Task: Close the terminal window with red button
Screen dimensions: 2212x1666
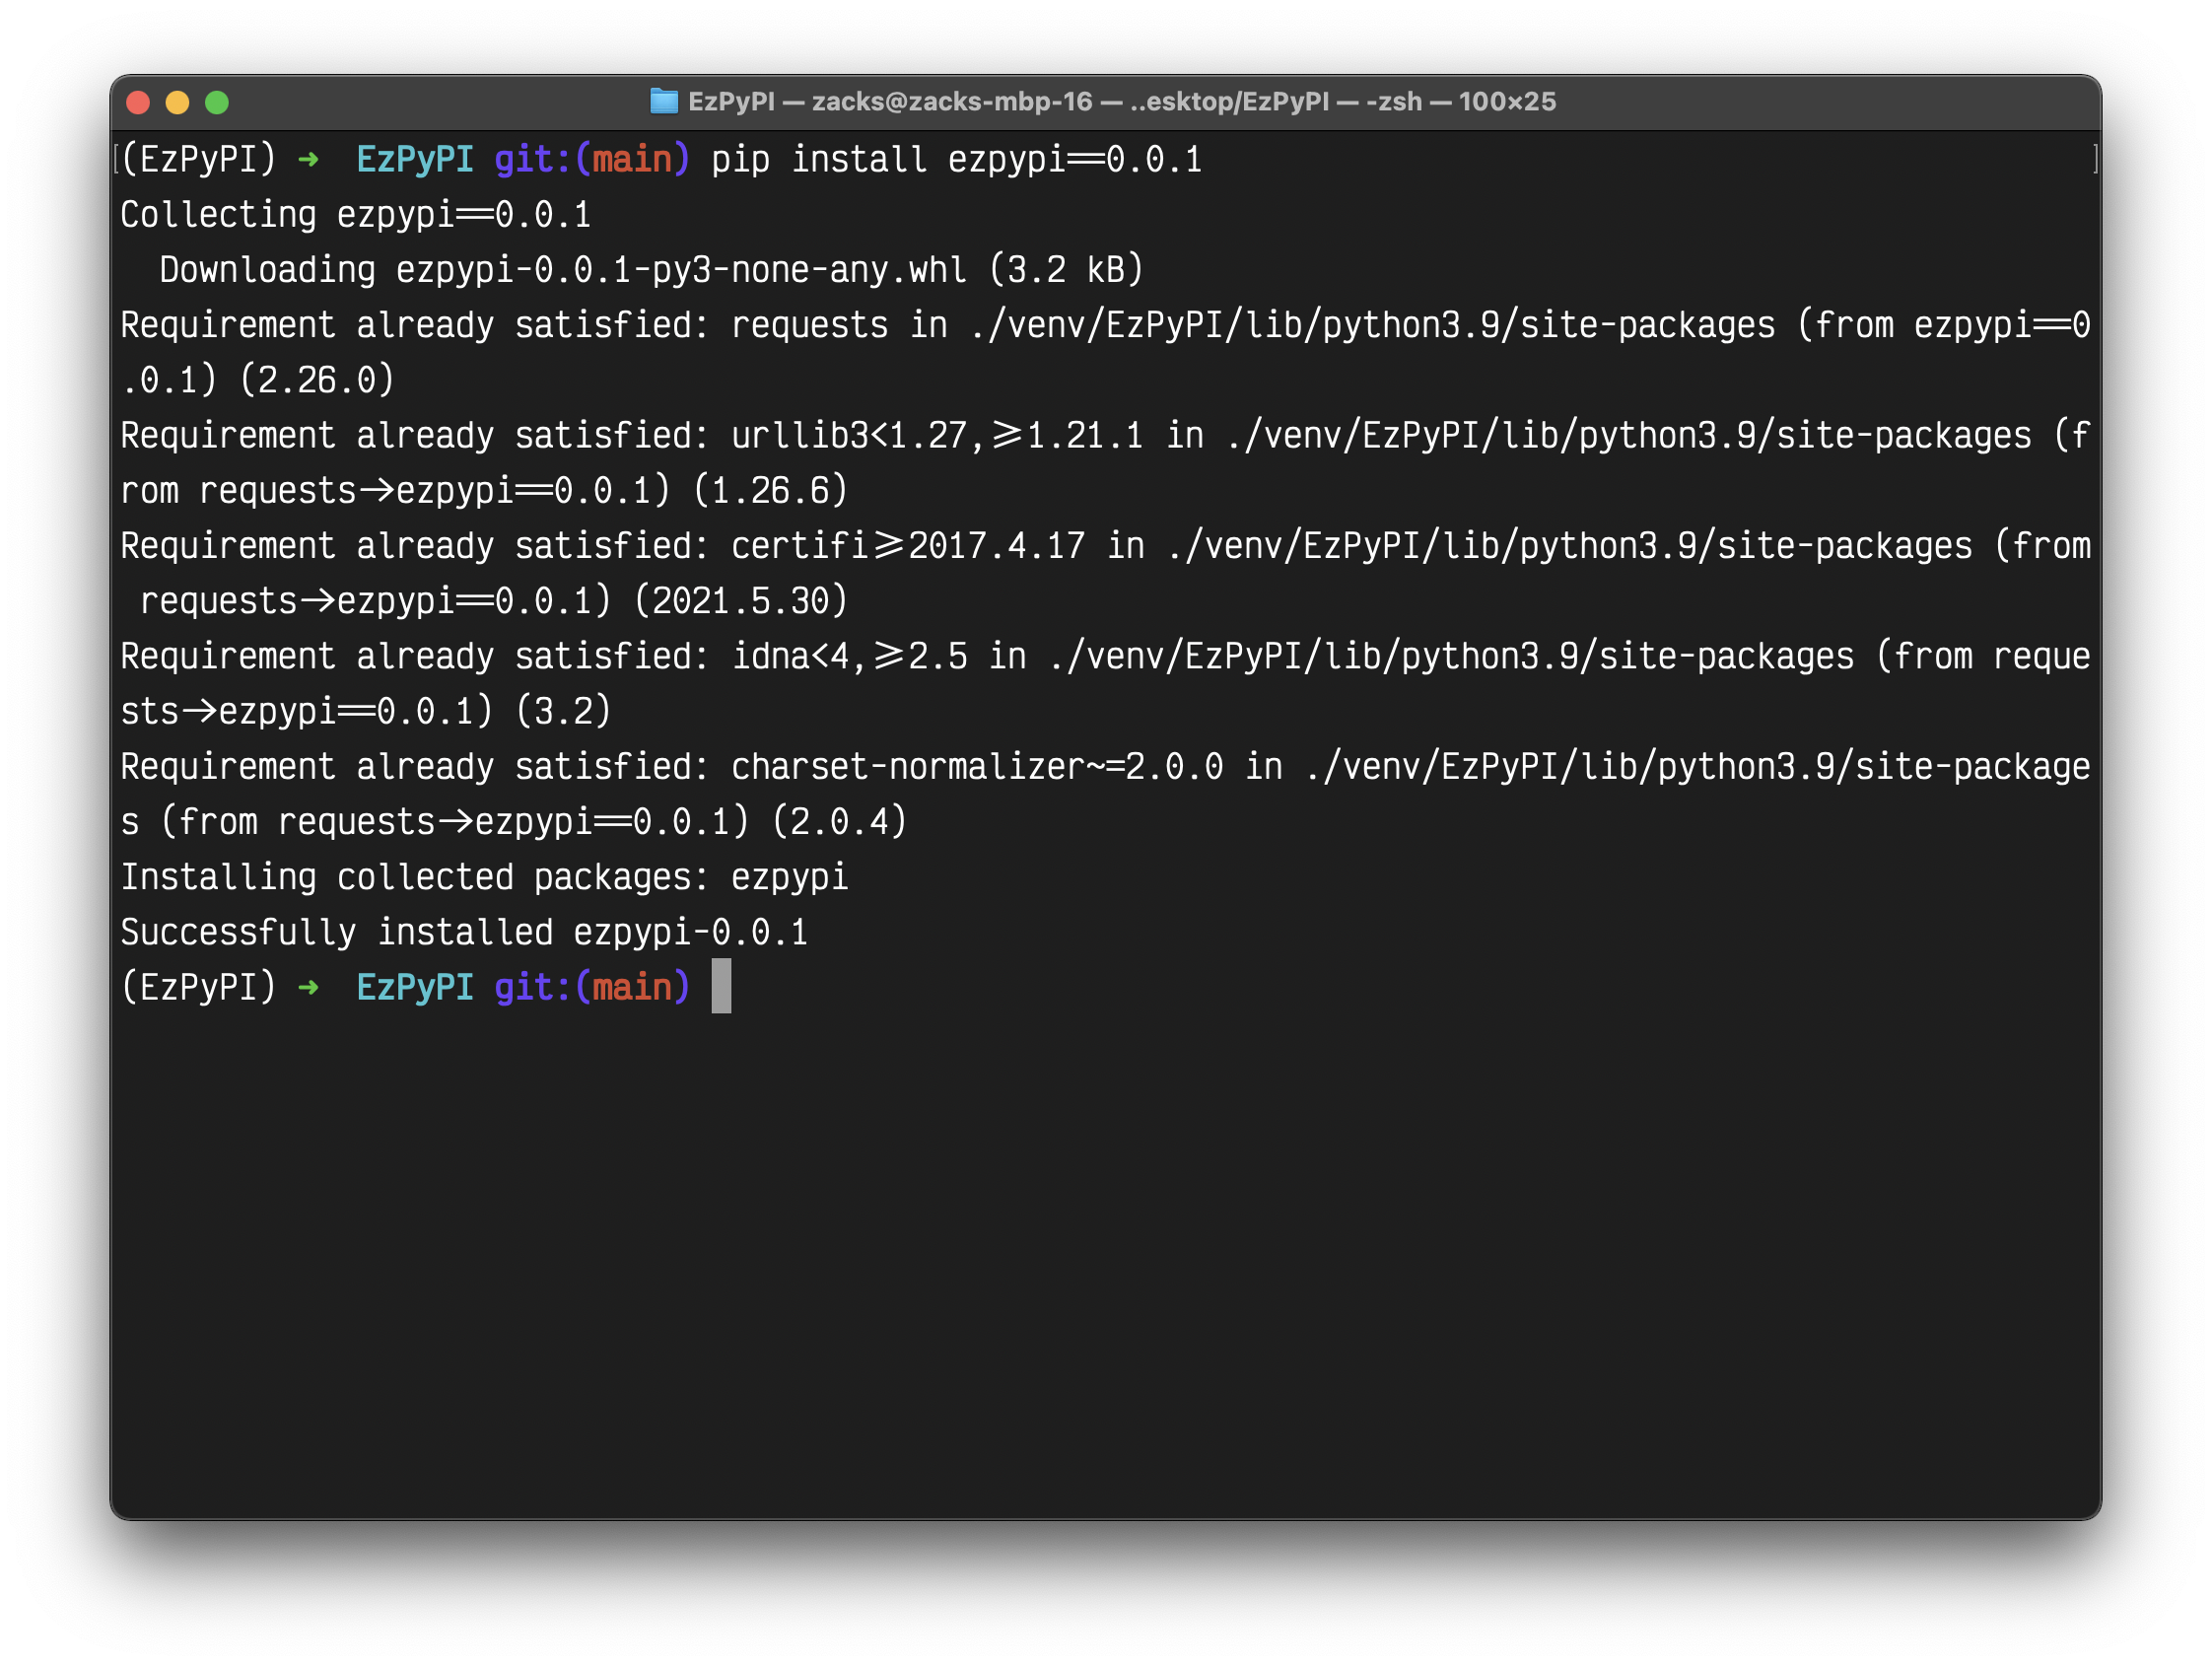Action: tap(138, 102)
